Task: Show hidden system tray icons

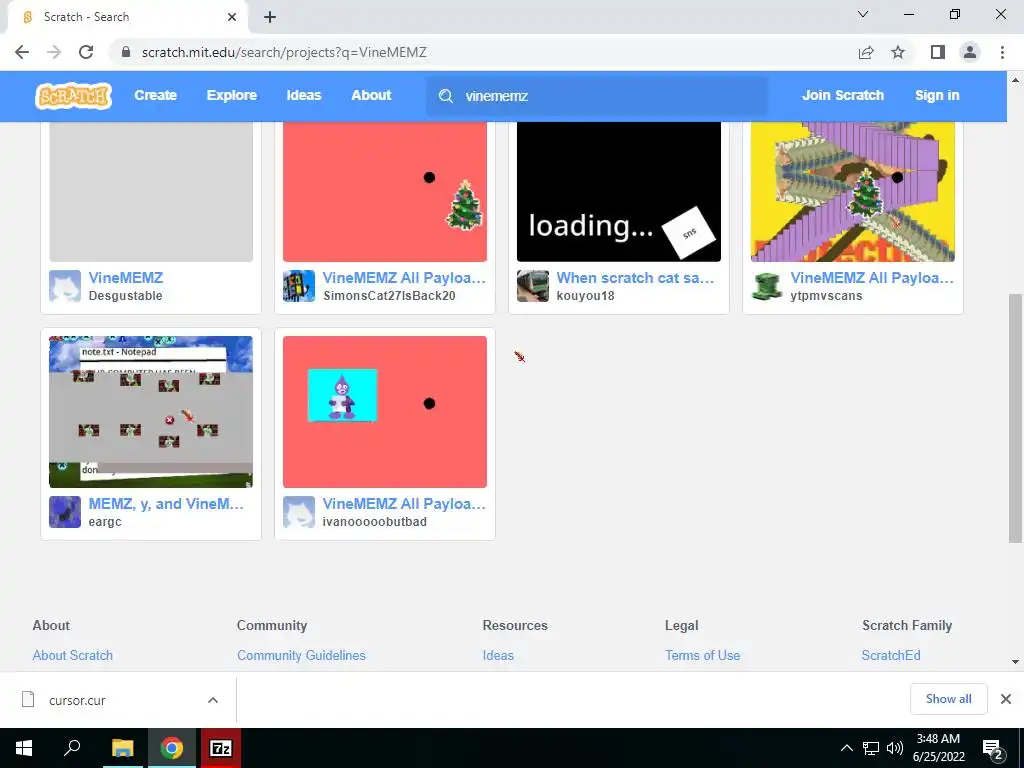Action: click(846, 748)
